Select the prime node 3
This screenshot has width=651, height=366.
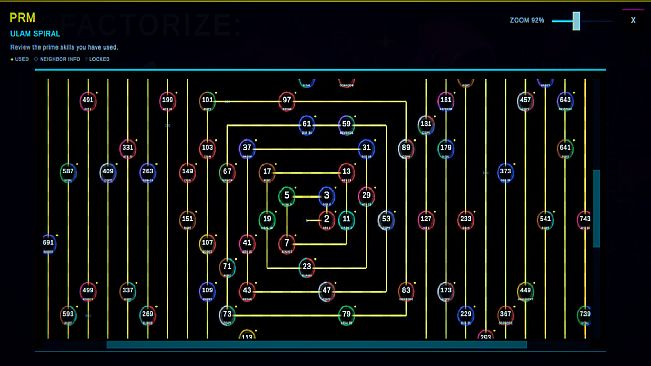pos(327,196)
